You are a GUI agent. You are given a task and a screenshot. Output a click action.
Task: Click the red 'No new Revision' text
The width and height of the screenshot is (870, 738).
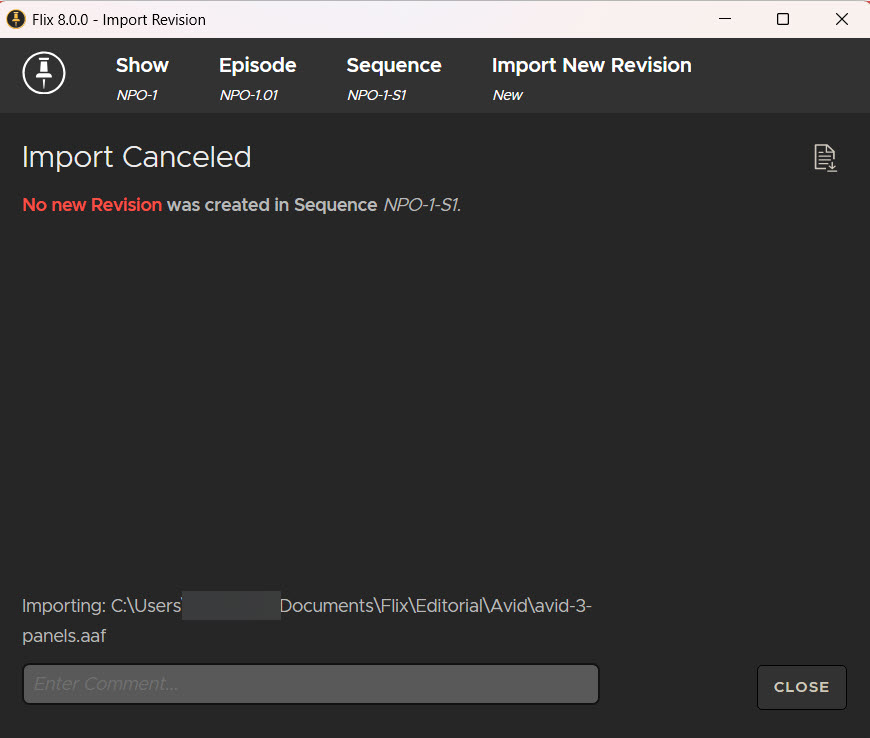92,205
